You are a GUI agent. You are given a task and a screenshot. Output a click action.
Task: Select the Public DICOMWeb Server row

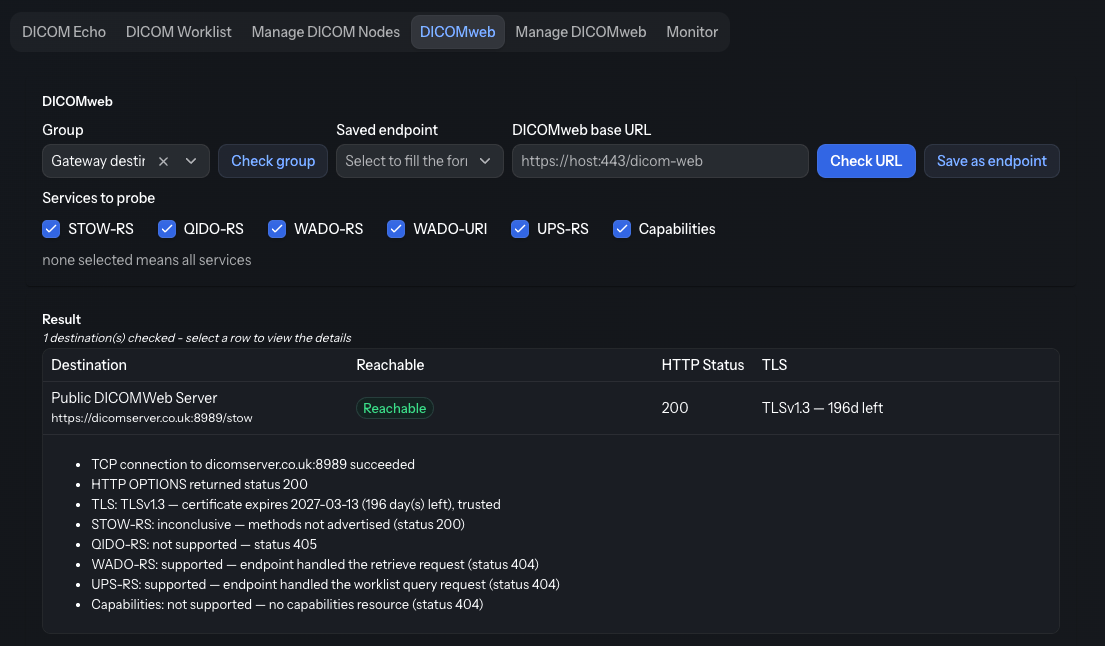click(x=551, y=408)
